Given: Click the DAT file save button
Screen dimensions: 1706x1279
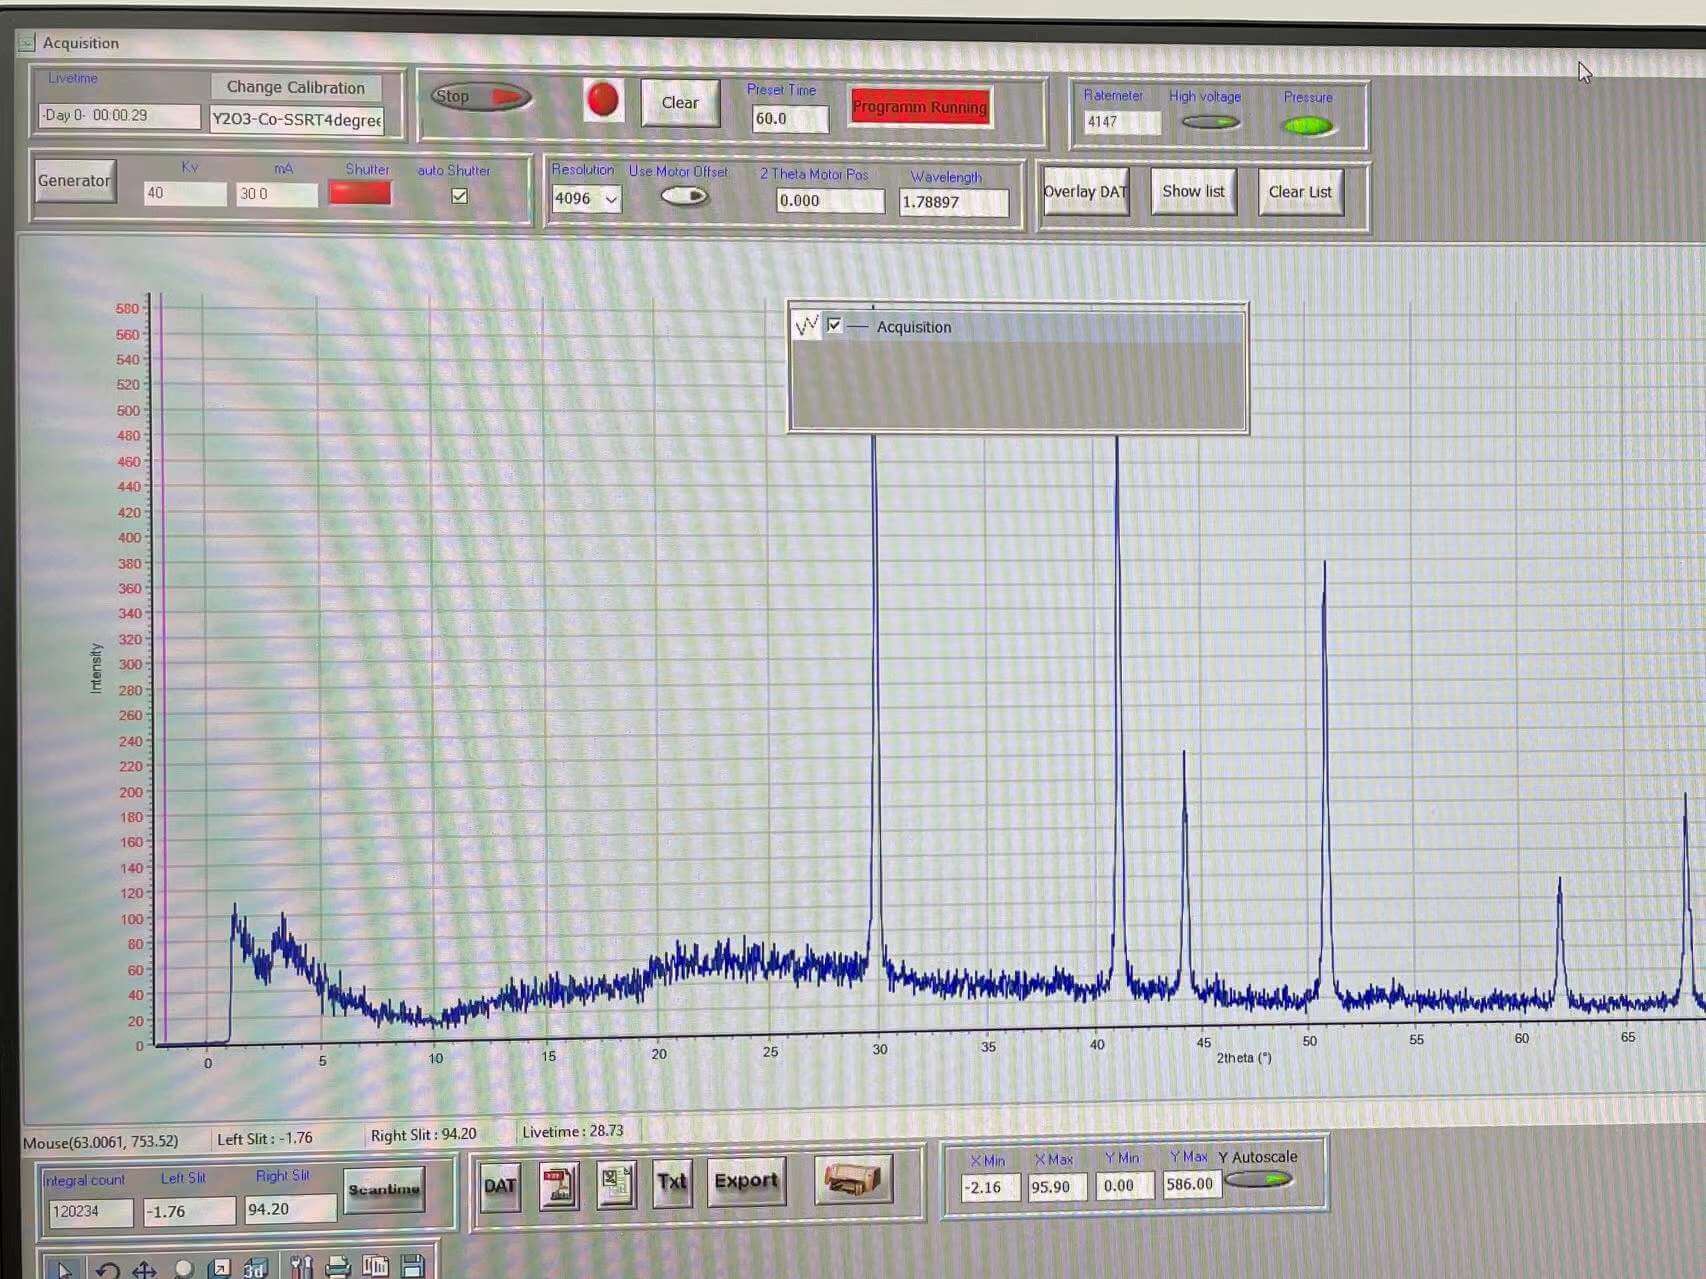Looking at the screenshot, I should coord(500,1186).
